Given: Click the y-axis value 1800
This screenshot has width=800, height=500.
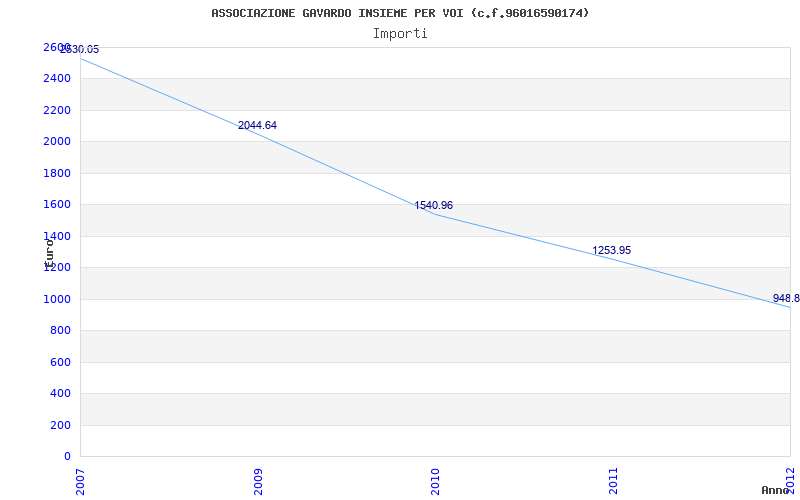Looking at the screenshot, I should tap(57, 173).
